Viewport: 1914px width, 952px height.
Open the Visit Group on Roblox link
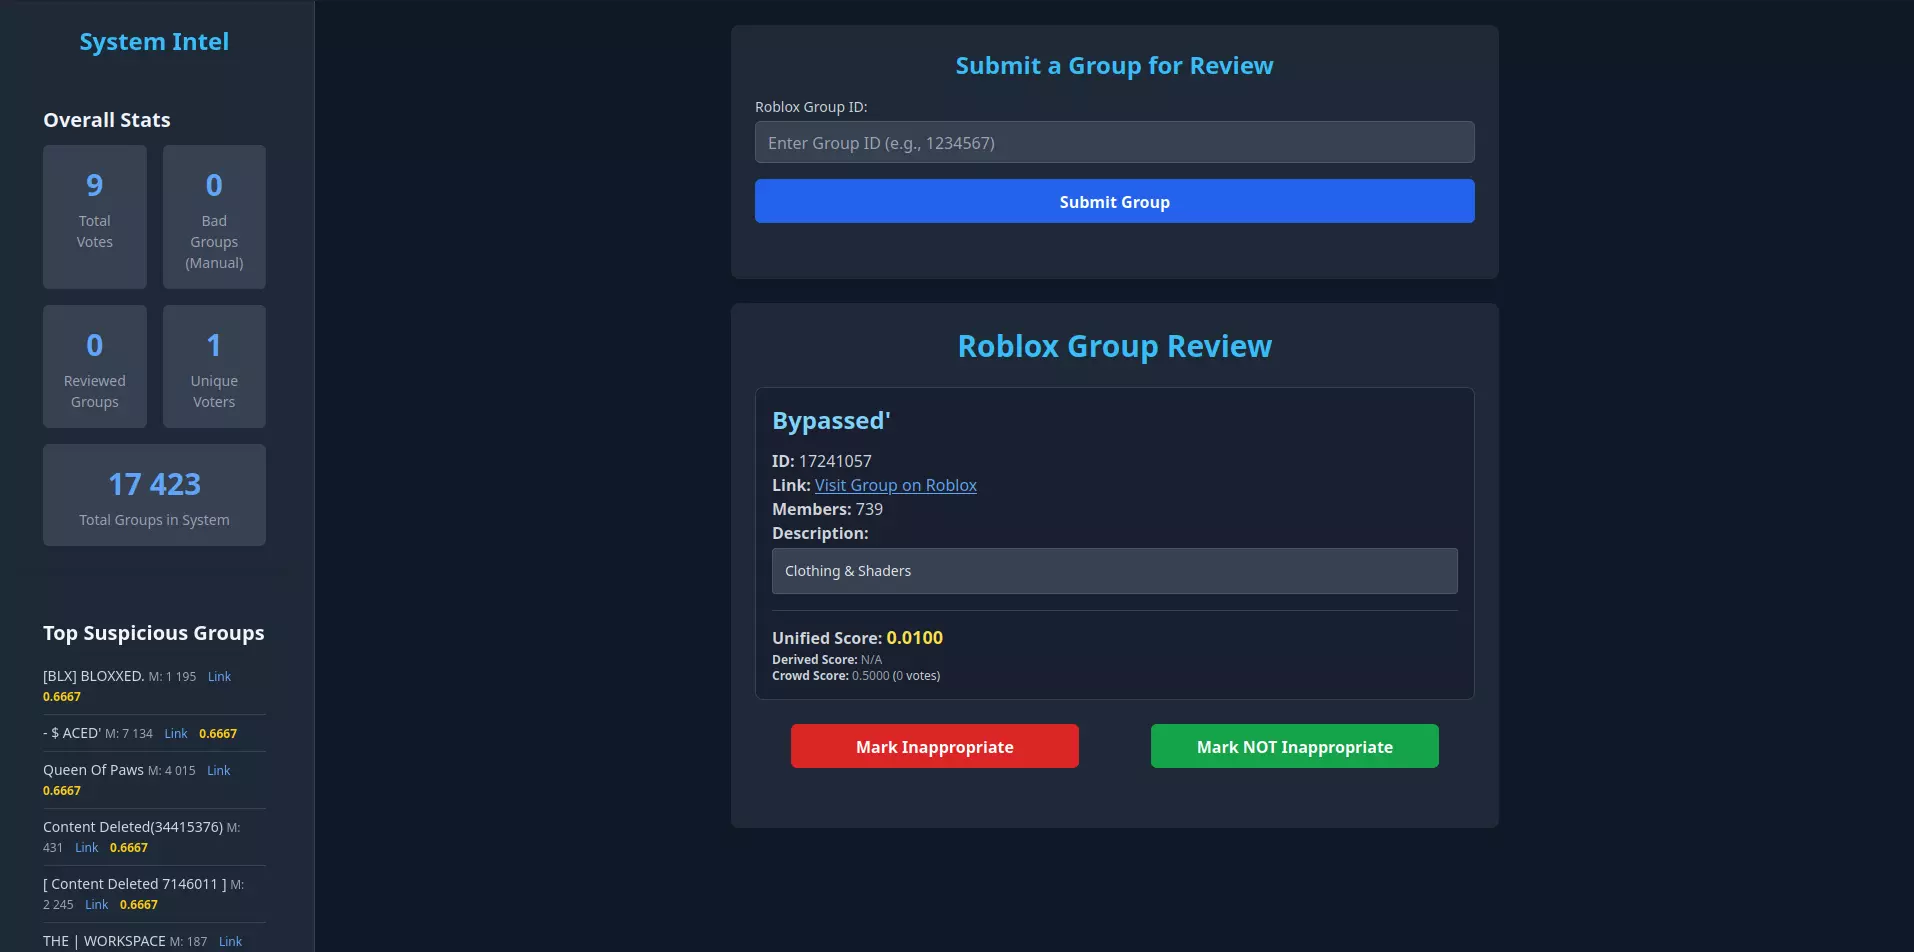point(896,485)
